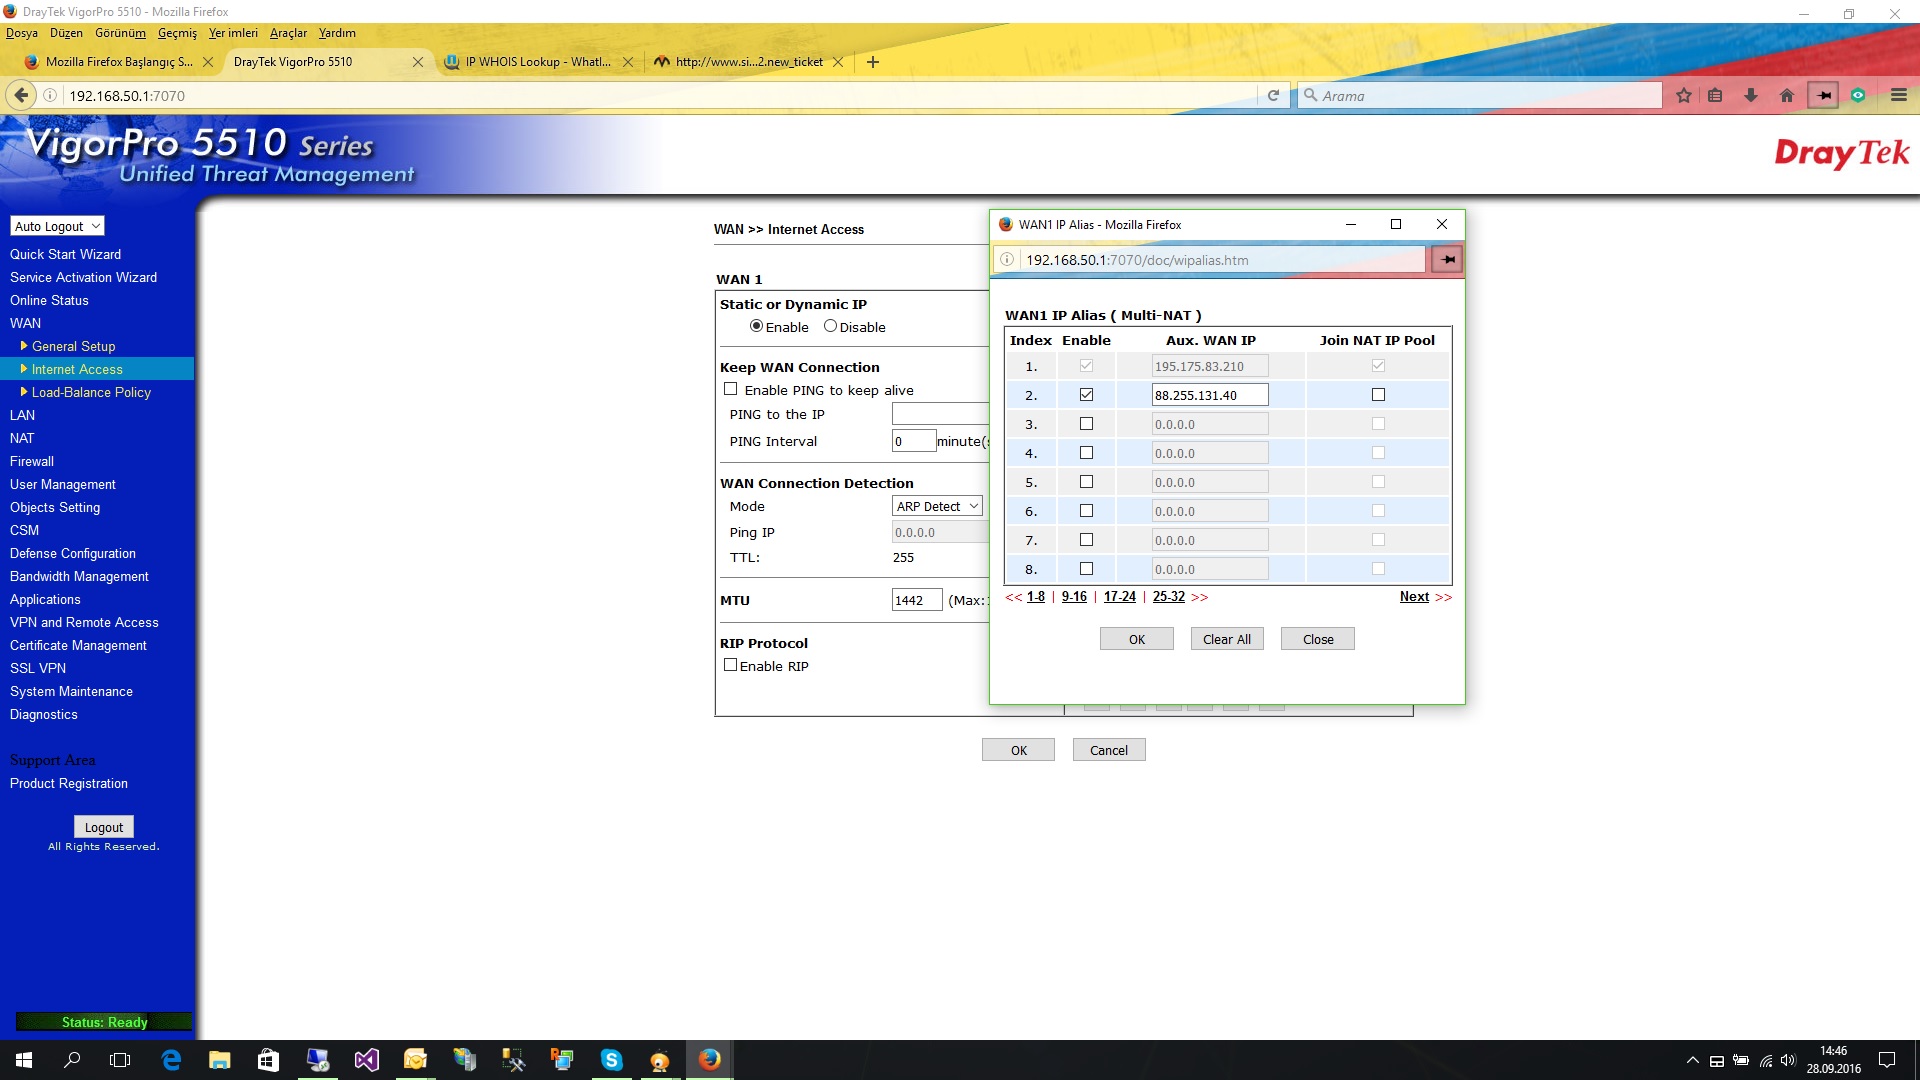Click the Clear All button
The width and height of the screenshot is (1920, 1080).
[x=1226, y=640]
